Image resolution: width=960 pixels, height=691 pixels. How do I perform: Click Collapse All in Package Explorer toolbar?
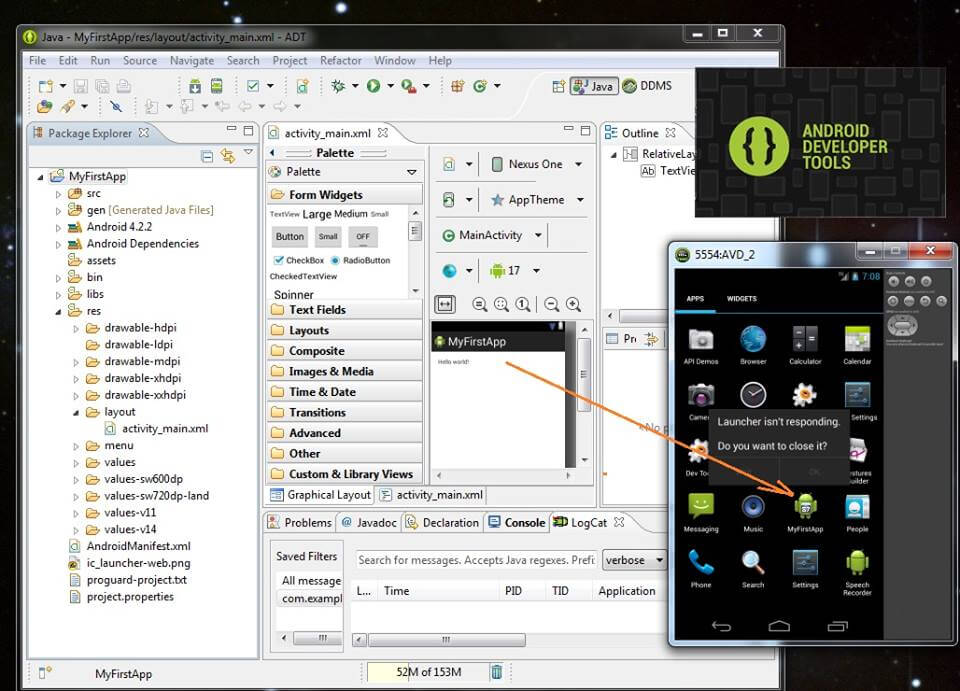pos(208,157)
